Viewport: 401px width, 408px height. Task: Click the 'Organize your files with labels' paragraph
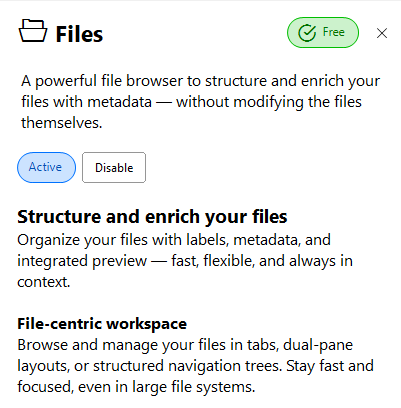(x=185, y=261)
